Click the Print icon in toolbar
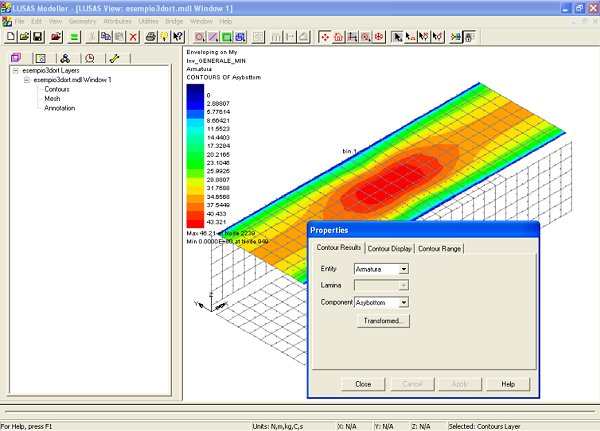 pyautogui.click(x=150, y=37)
